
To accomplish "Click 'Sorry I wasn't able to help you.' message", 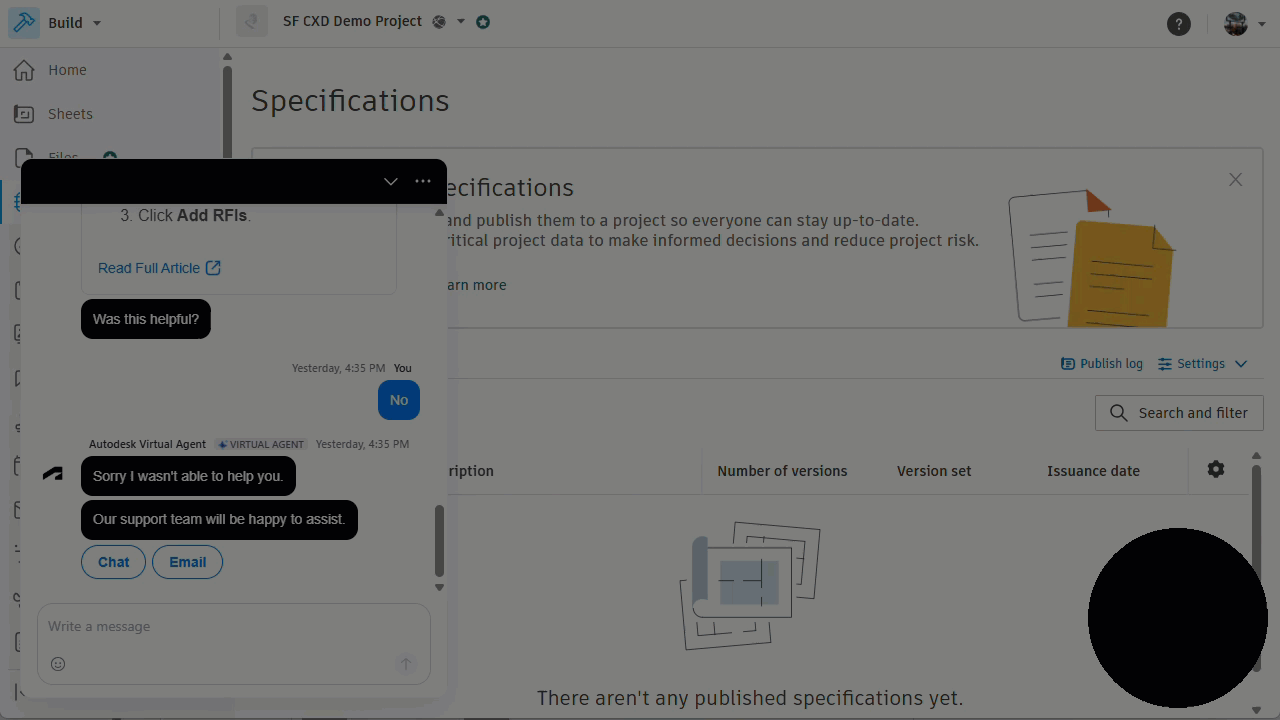I will pyautogui.click(x=188, y=476).
